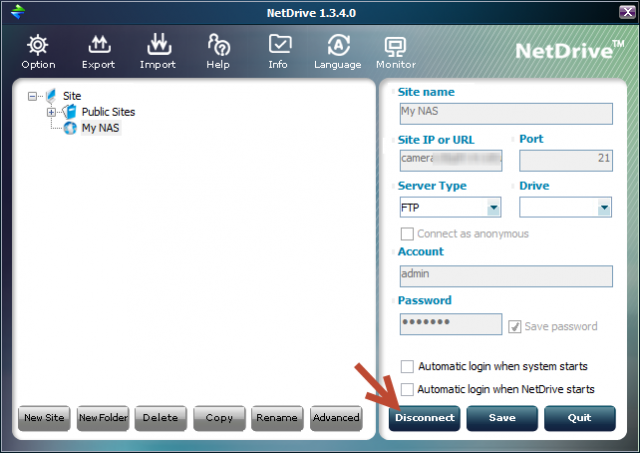
Task: Toggle Connect as anonymous checkbox
Action: point(407,234)
